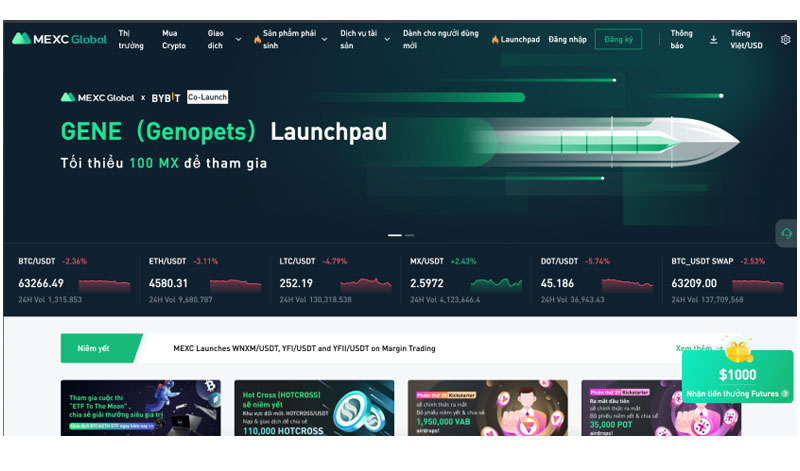The height and width of the screenshot is (471, 800).
Task: Click the price 252.19
Action: pyautogui.click(x=296, y=283)
